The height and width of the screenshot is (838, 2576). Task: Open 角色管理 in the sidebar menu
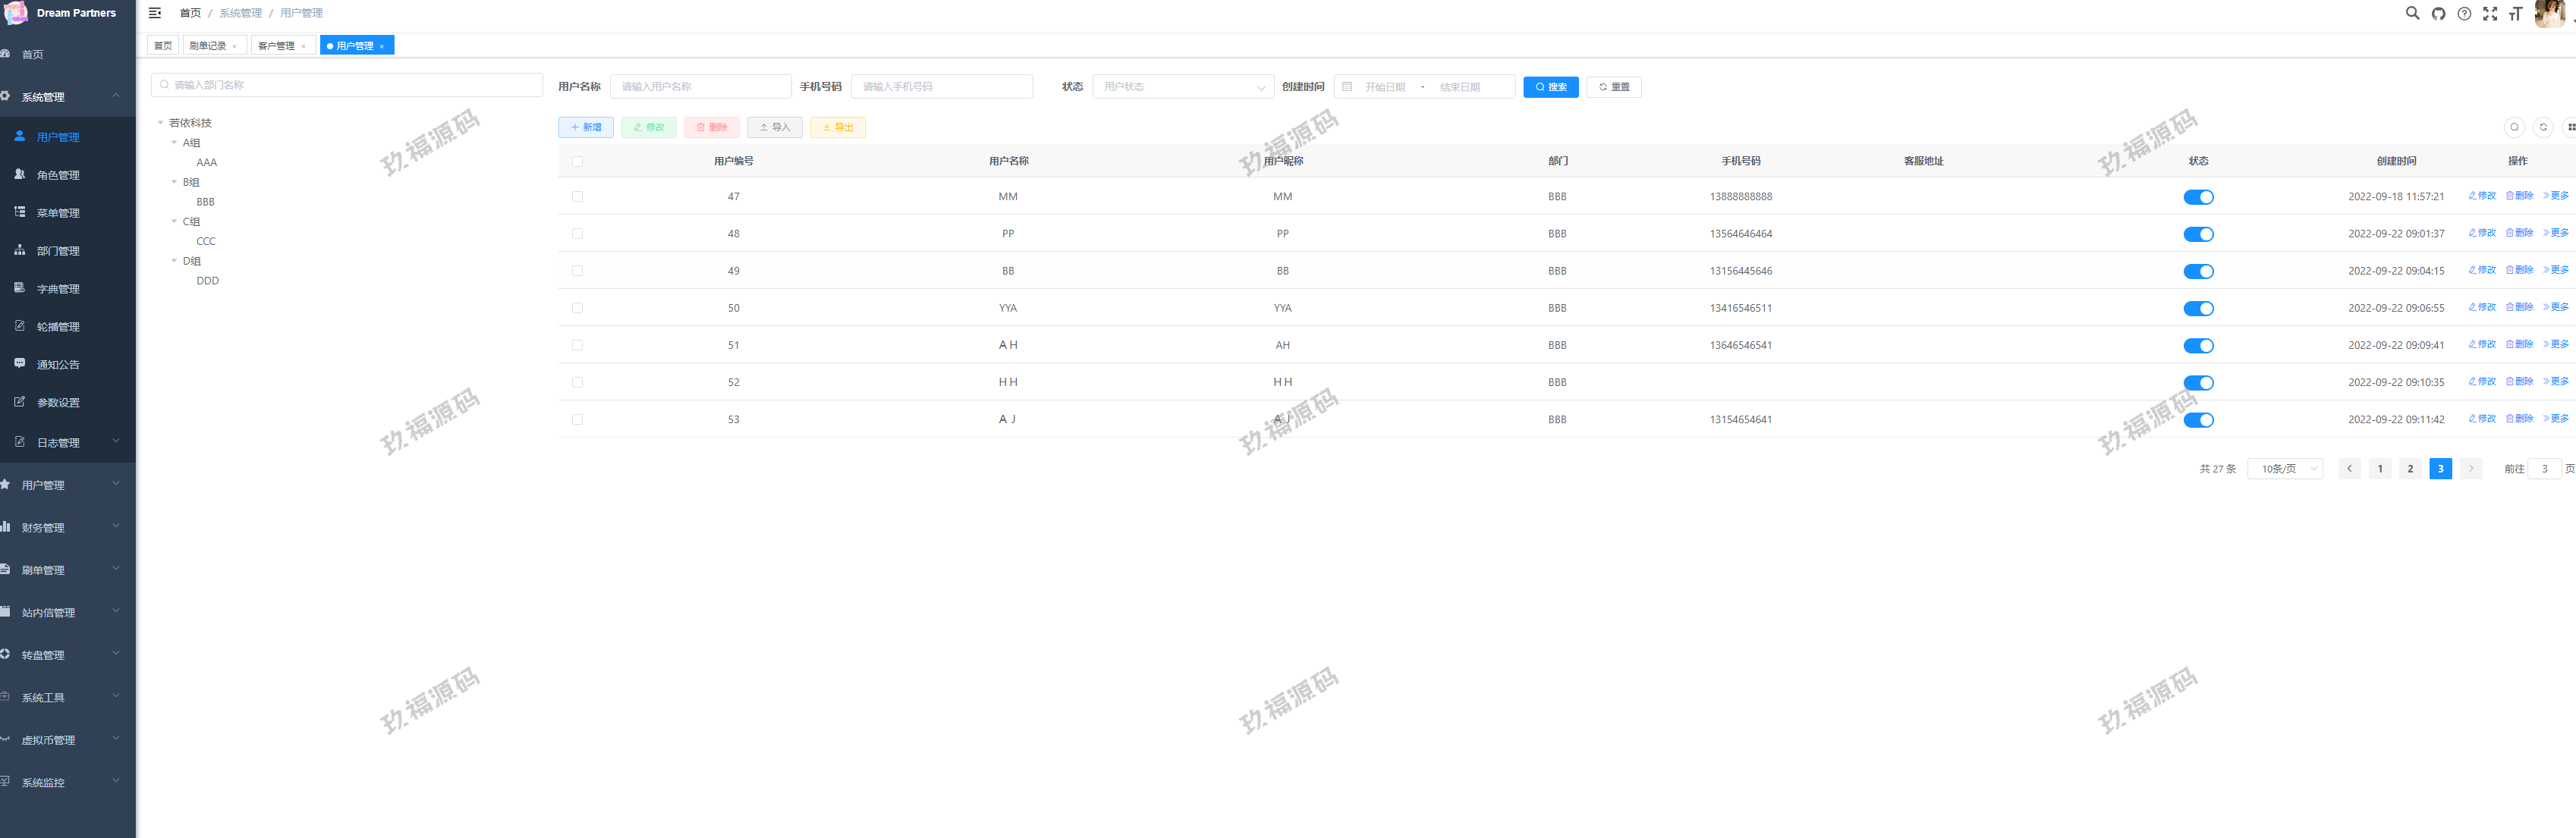(58, 175)
